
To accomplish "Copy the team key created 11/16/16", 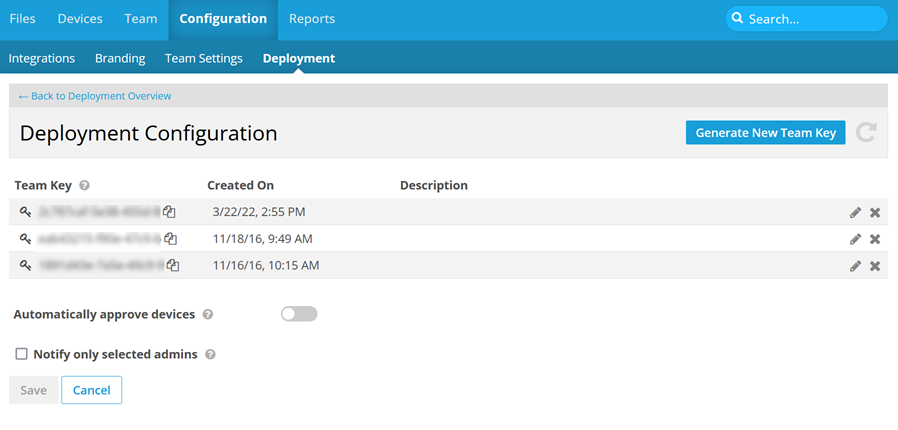I will pyautogui.click(x=173, y=266).
